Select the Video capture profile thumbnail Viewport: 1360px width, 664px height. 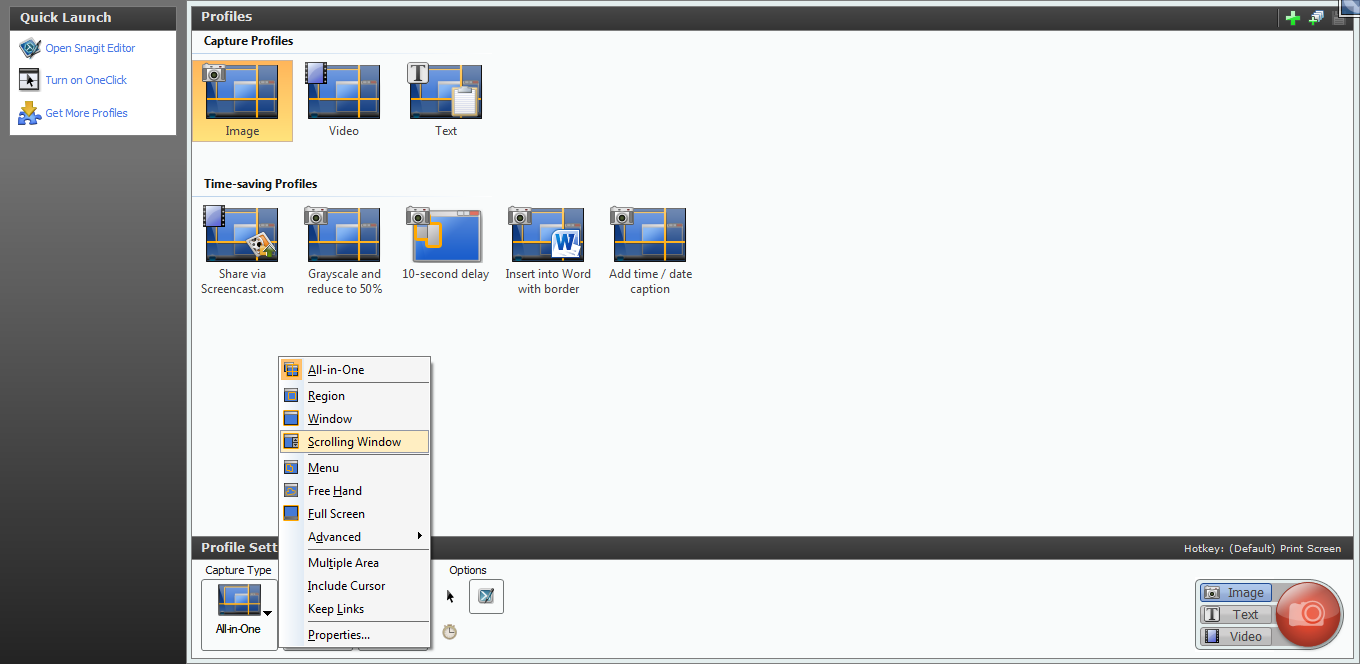tap(343, 100)
